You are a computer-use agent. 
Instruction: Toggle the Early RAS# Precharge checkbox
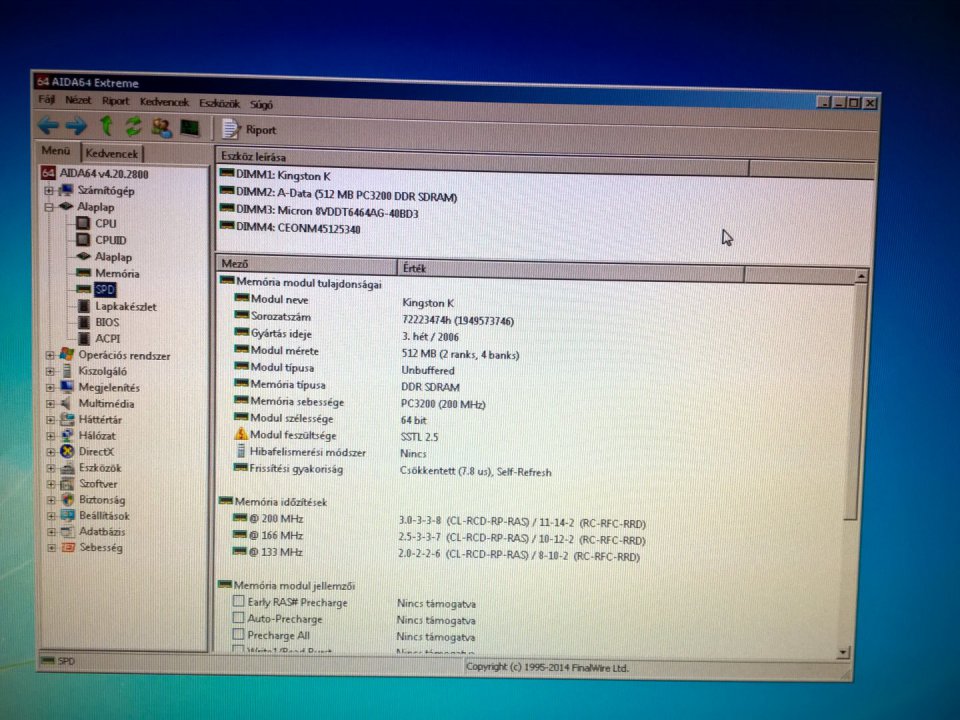[x=238, y=601]
